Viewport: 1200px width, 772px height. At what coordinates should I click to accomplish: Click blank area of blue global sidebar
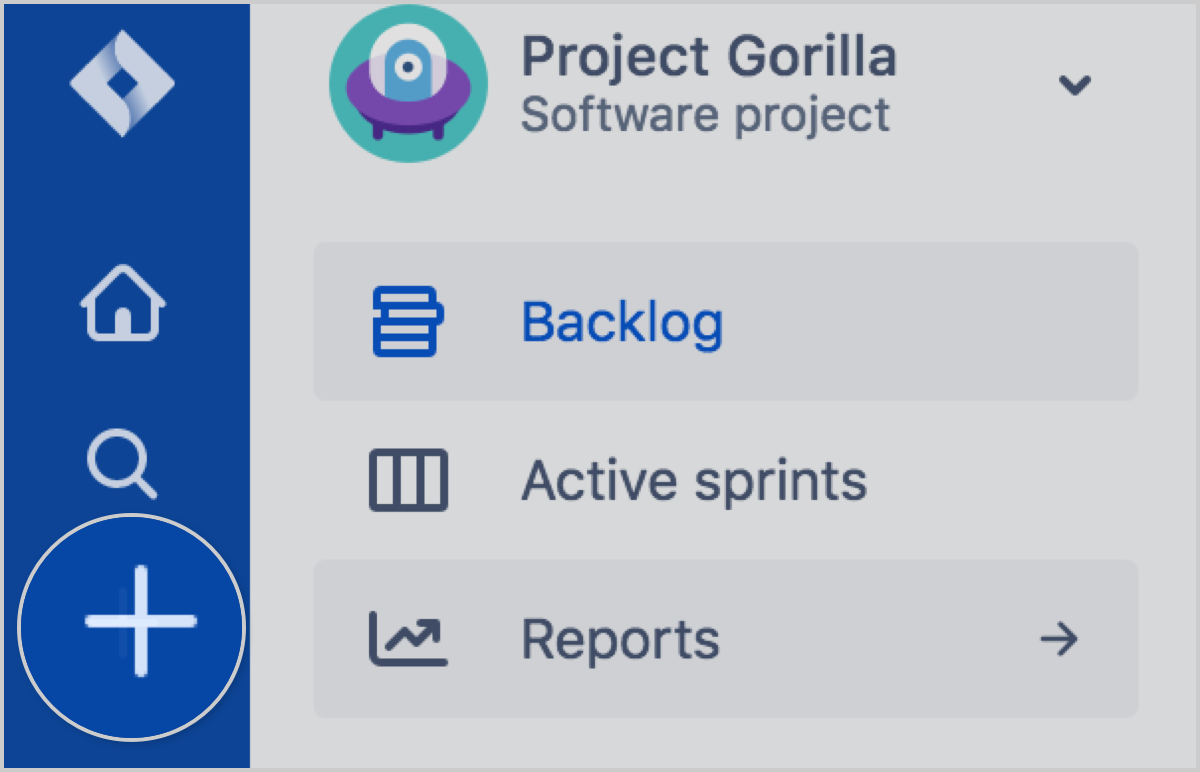click(x=125, y=200)
